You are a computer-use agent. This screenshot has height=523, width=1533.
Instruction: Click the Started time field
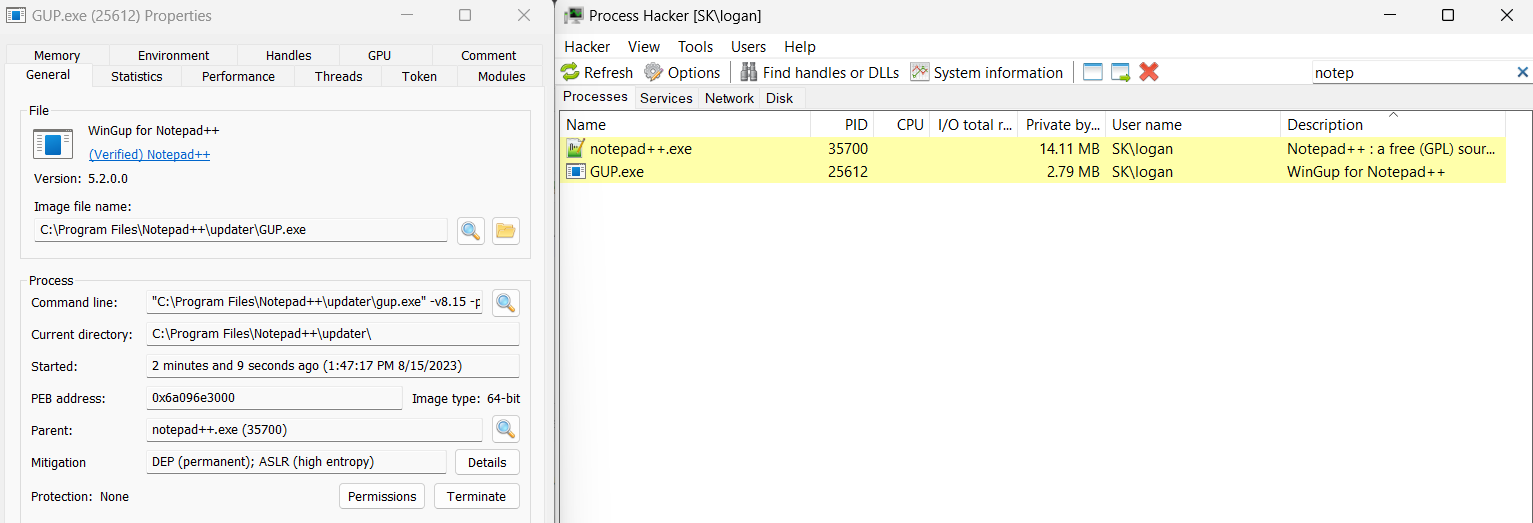(x=333, y=366)
